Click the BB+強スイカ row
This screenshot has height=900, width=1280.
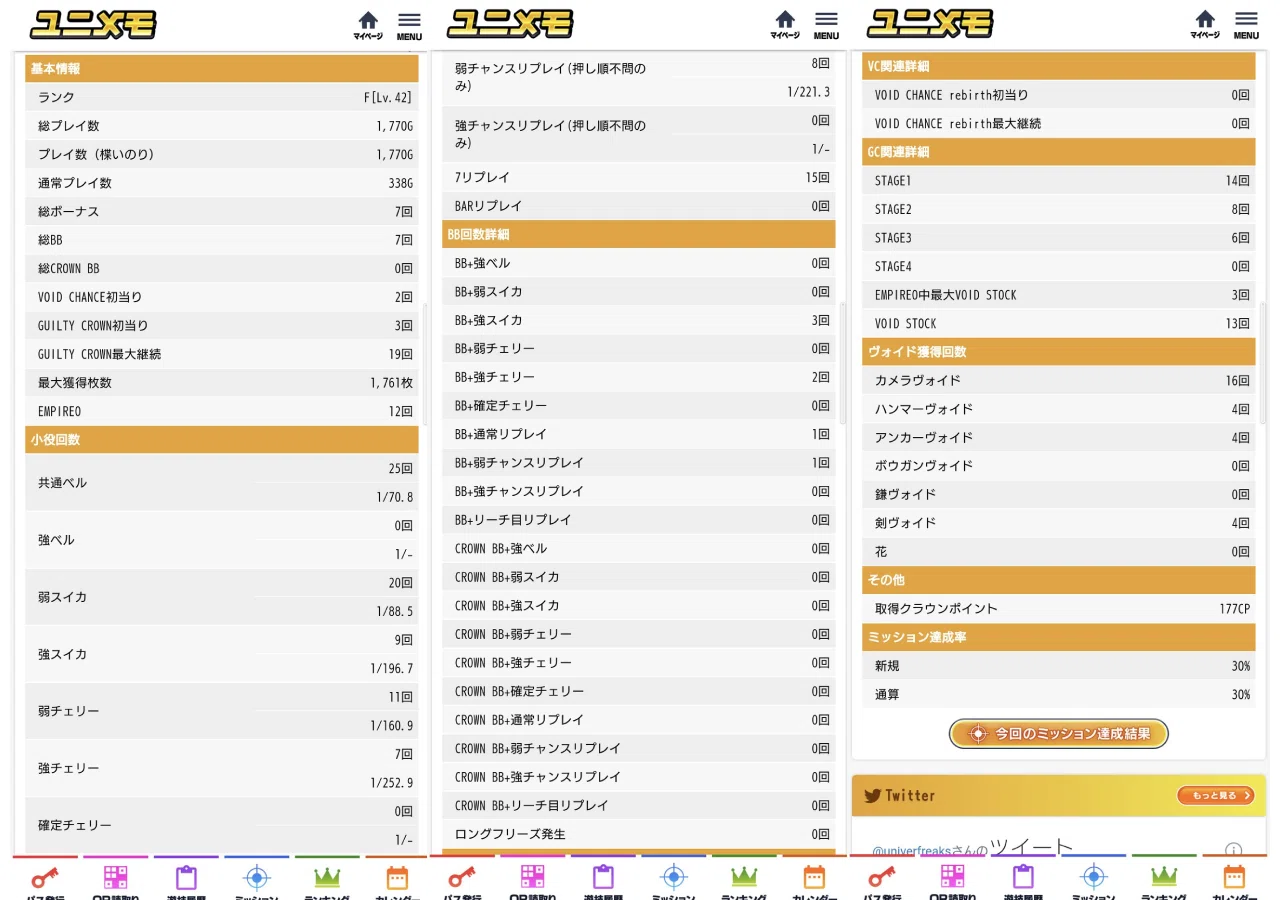coord(639,320)
